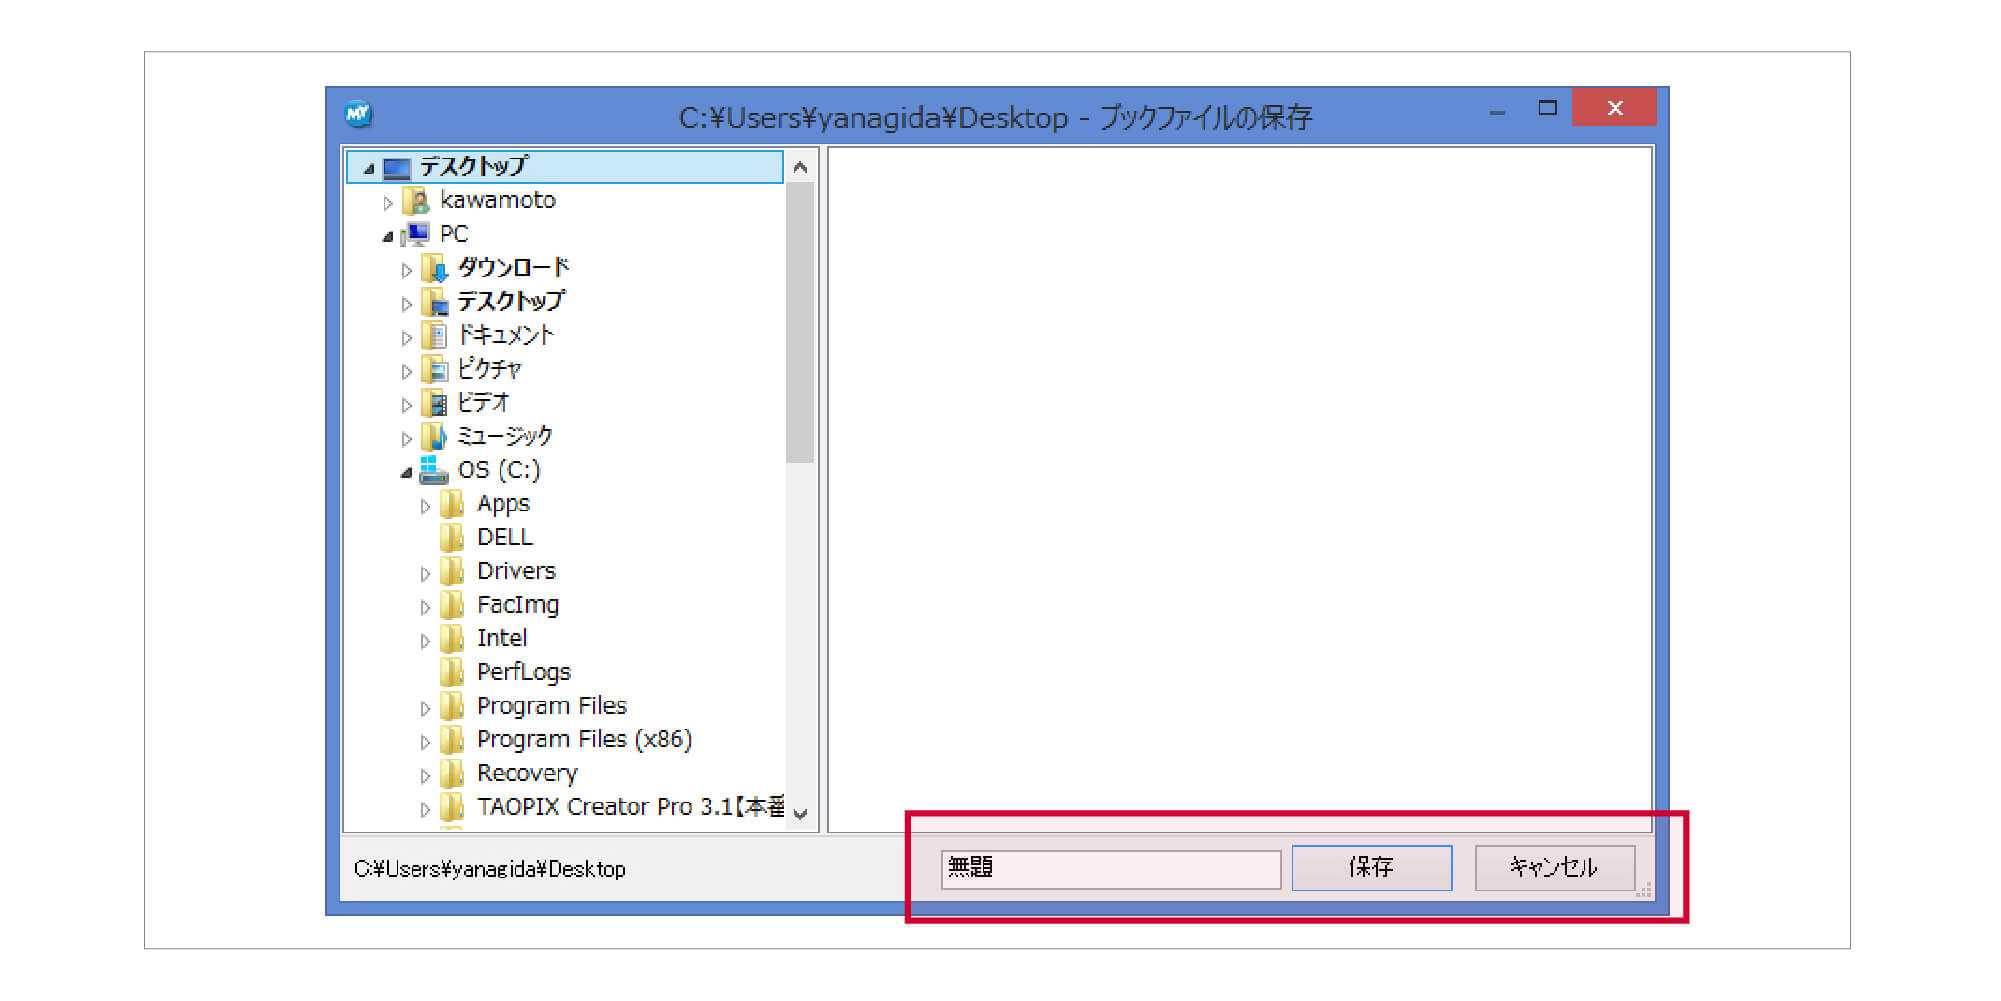The width and height of the screenshot is (2001, 1001).
Task: Click the PerfLogs folder icon
Action: (x=452, y=672)
